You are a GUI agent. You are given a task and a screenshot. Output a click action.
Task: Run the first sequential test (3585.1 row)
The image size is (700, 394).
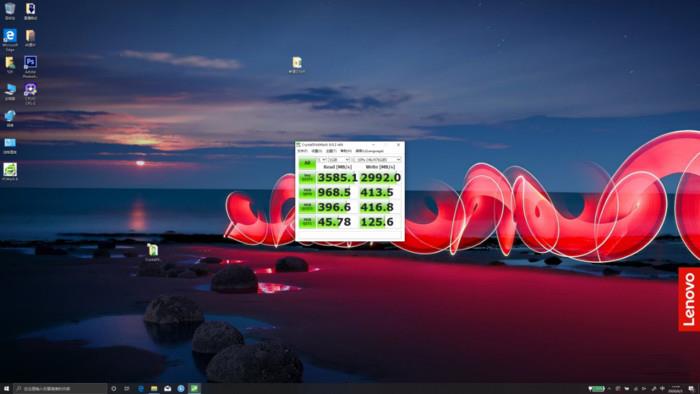pyautogui.click(x=307, y=178)
